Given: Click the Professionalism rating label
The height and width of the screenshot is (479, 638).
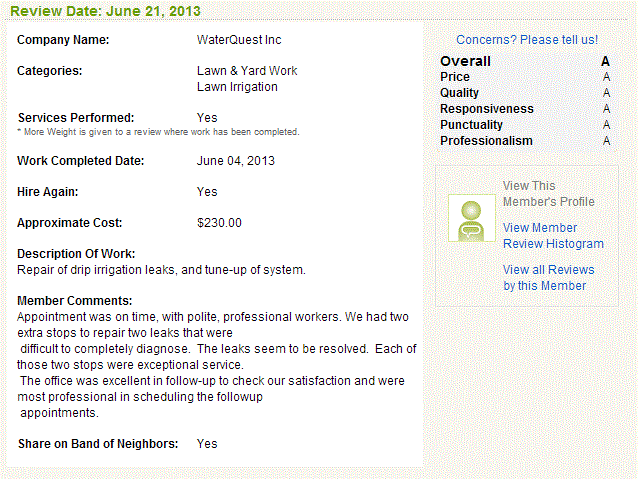Looking at the screenshot, I should click(x=486, y=141).
